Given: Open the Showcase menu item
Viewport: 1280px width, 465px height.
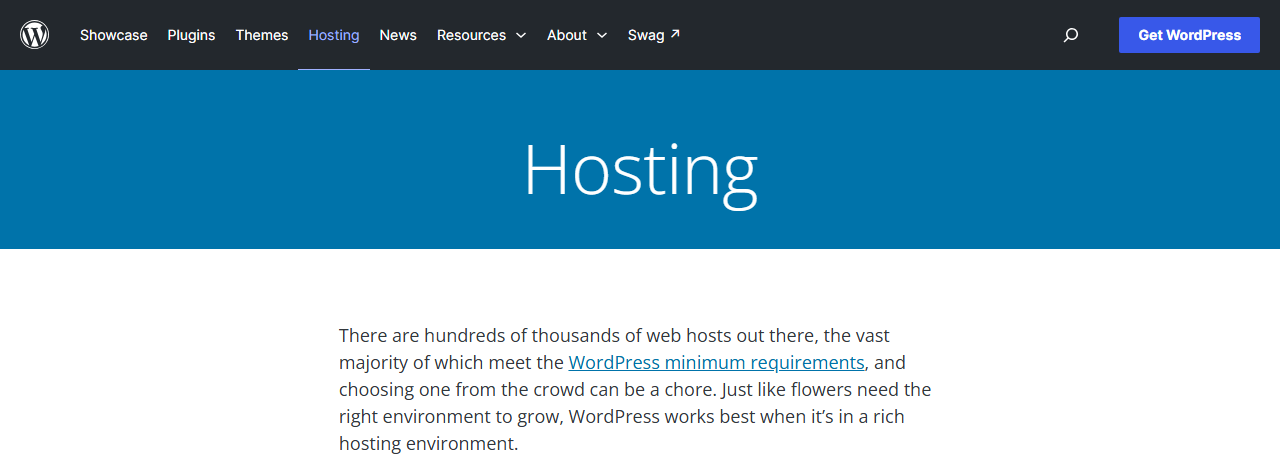Looking at the screenshot, I should pyautogui.click(x=114, y=35).
